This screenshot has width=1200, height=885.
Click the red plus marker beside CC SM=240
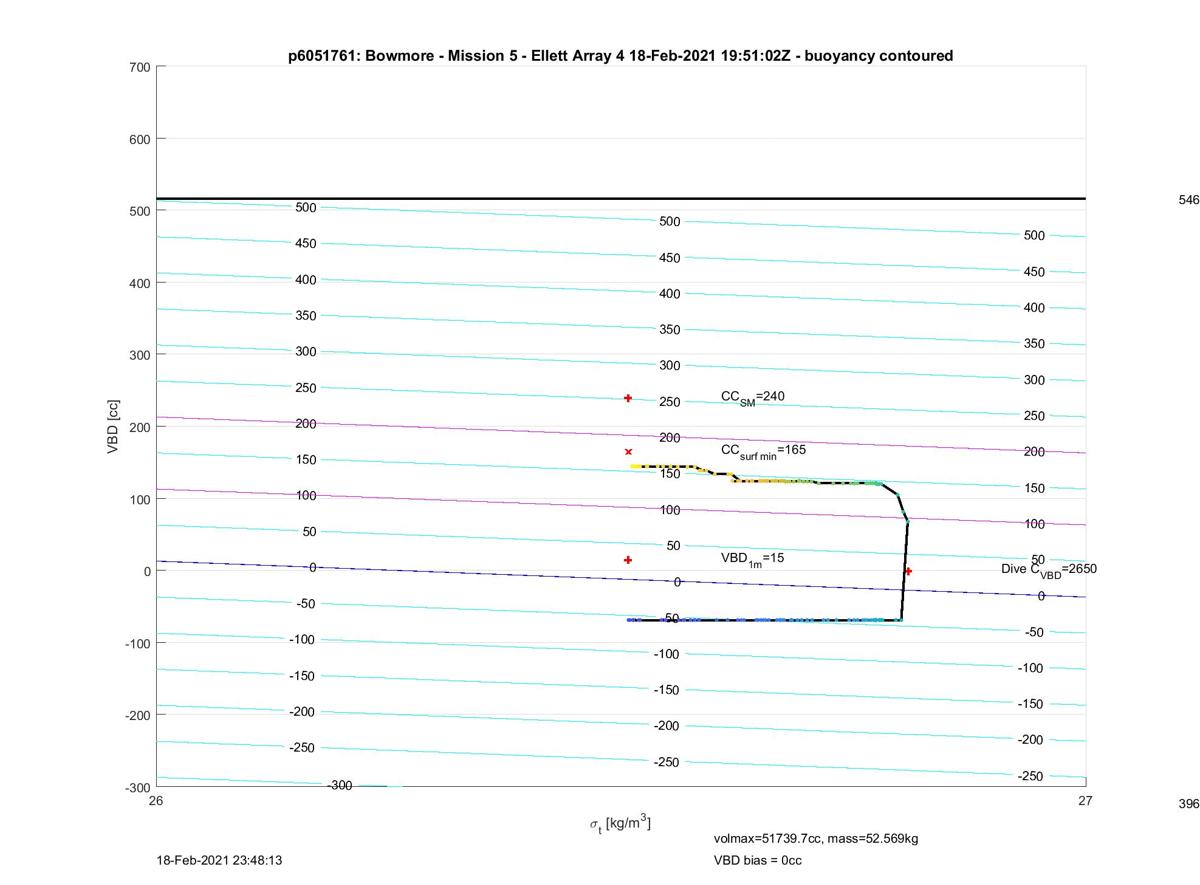tap(628, 398)
